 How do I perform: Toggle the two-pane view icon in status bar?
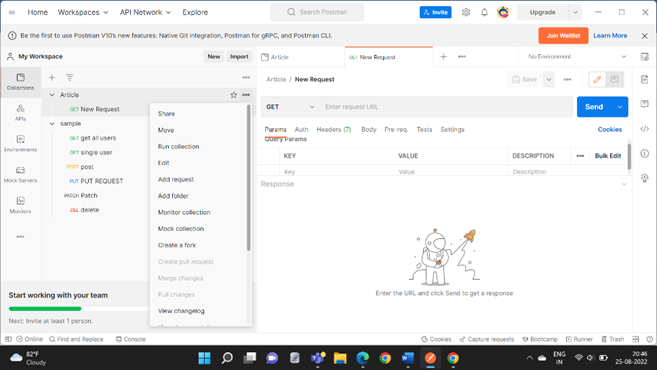tap(636, 339)
